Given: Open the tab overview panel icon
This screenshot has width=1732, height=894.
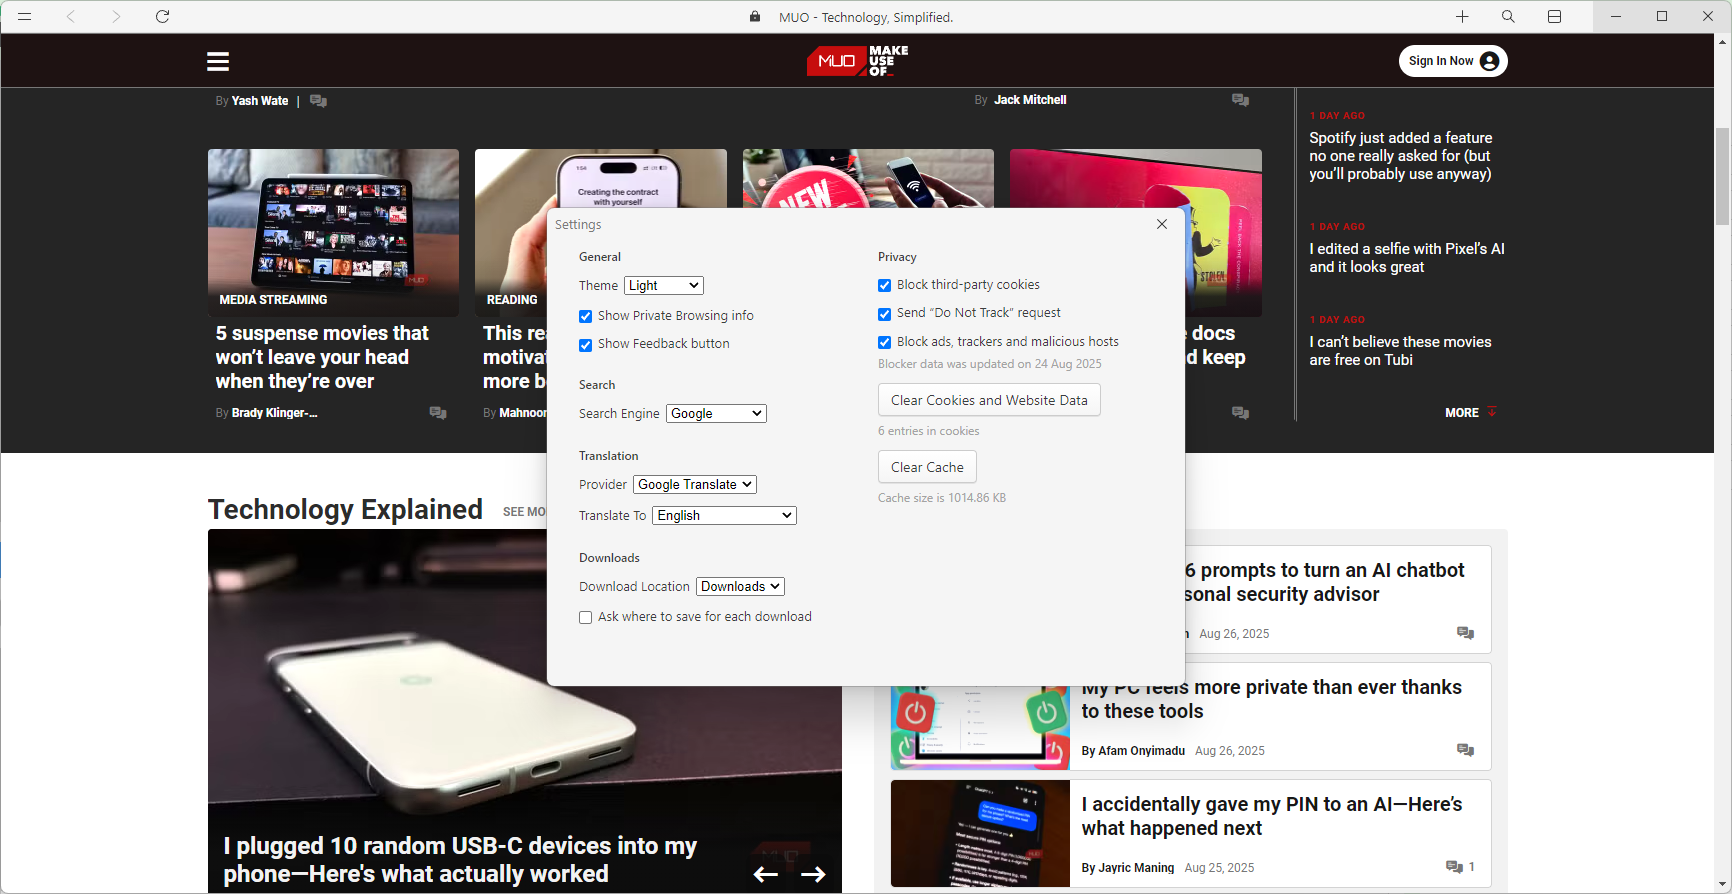Looking at the screenshot, I should (x=1554, y=17).
